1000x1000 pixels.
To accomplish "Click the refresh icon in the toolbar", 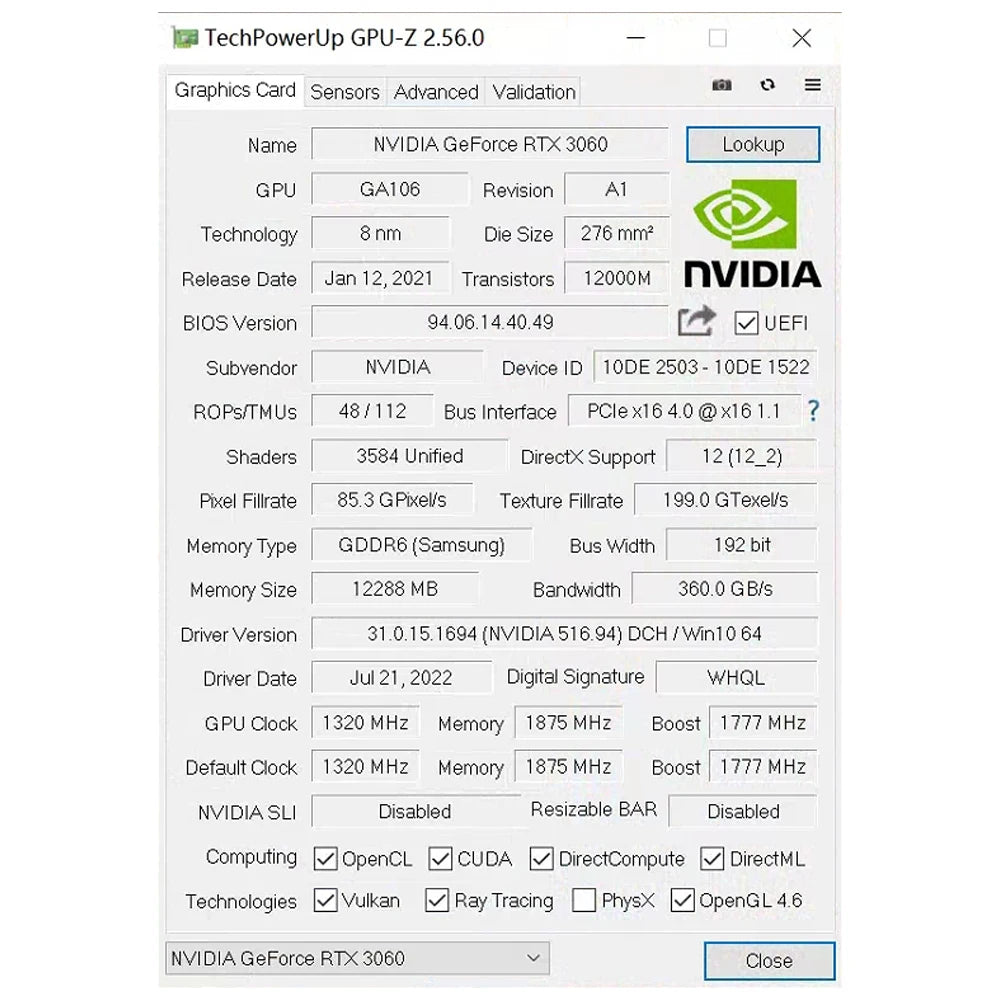I will click(767, 85).
